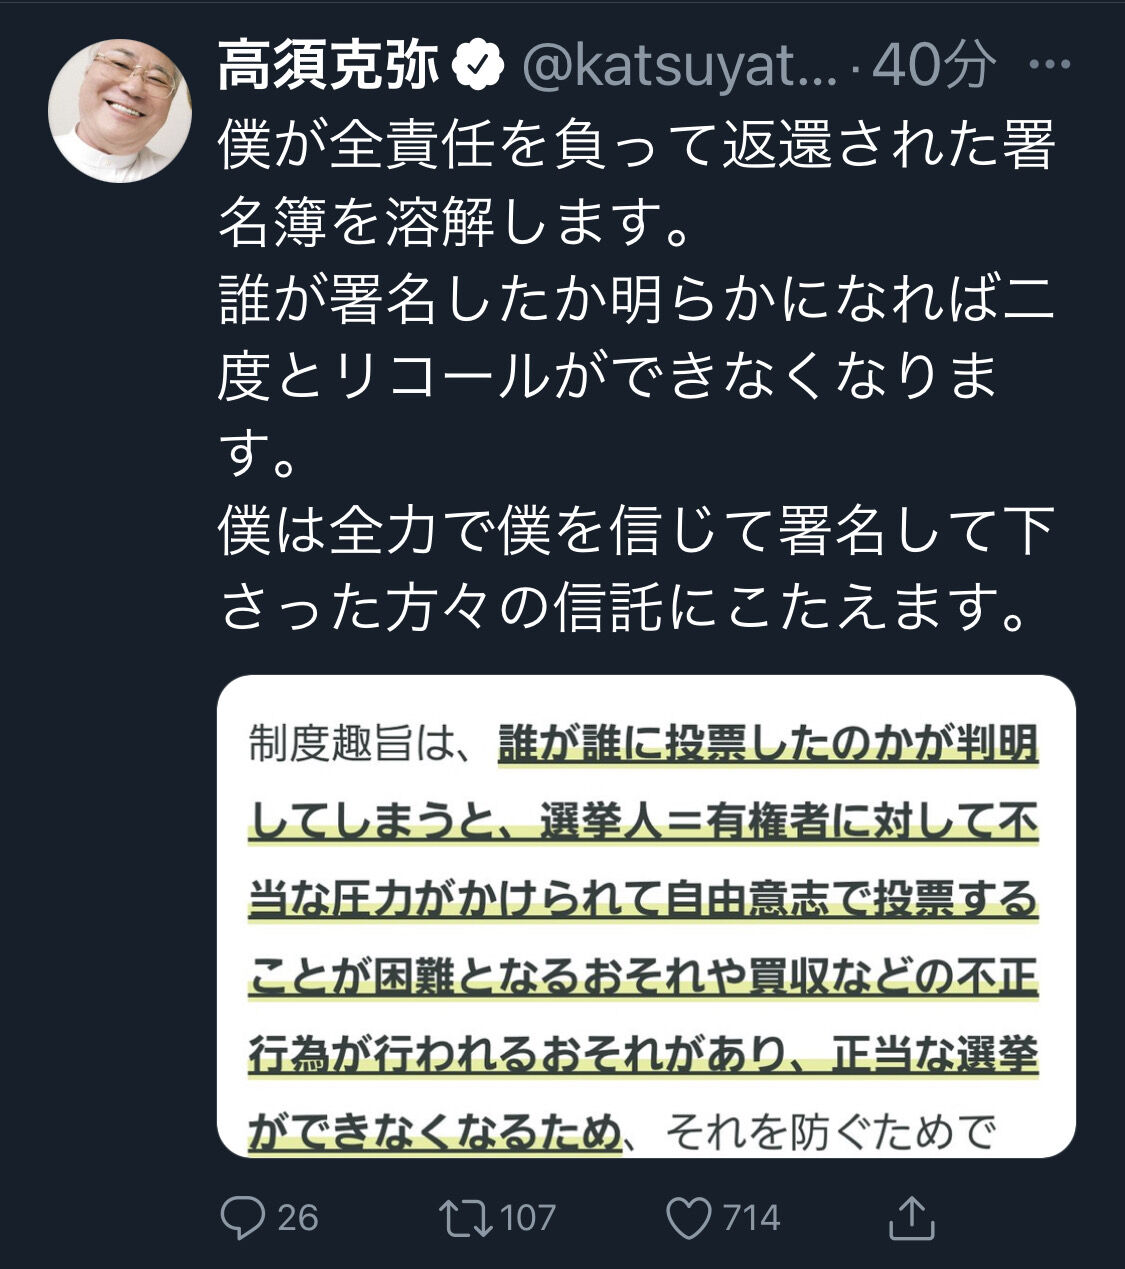The image size is (1125, 1269).
Task: Click the 40分 timestamp
Action: [x=934, y=67]
